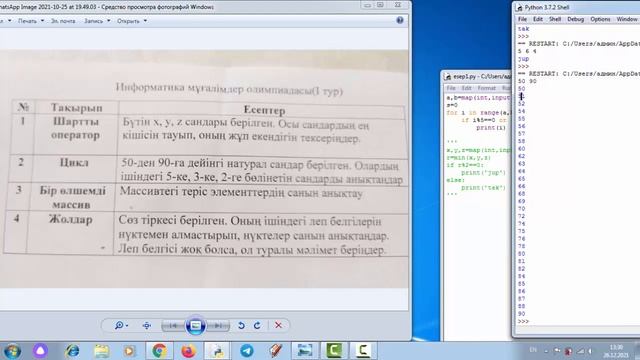Open Window menu in Python Shell

click(627, 19)
